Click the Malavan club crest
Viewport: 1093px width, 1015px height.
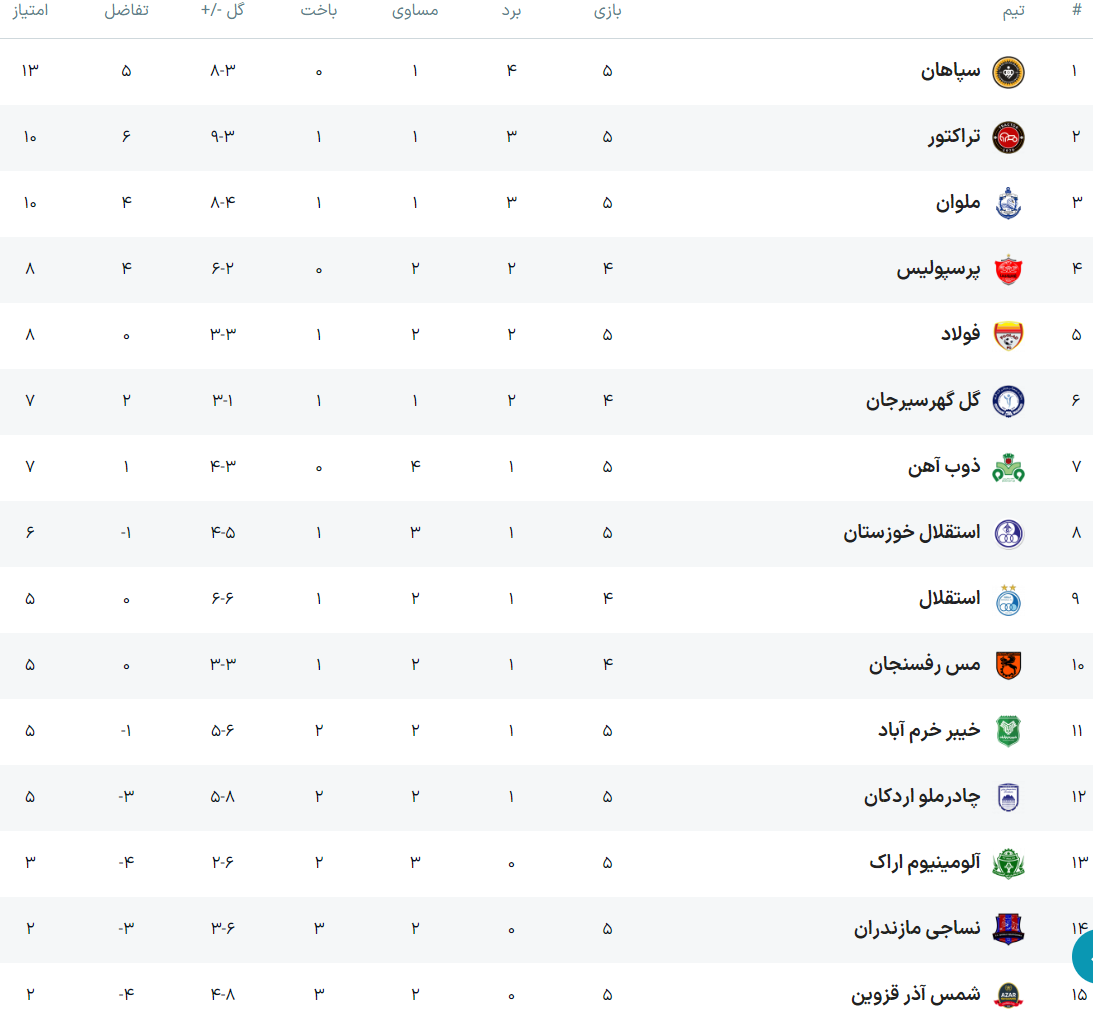tap(1008, 204)
